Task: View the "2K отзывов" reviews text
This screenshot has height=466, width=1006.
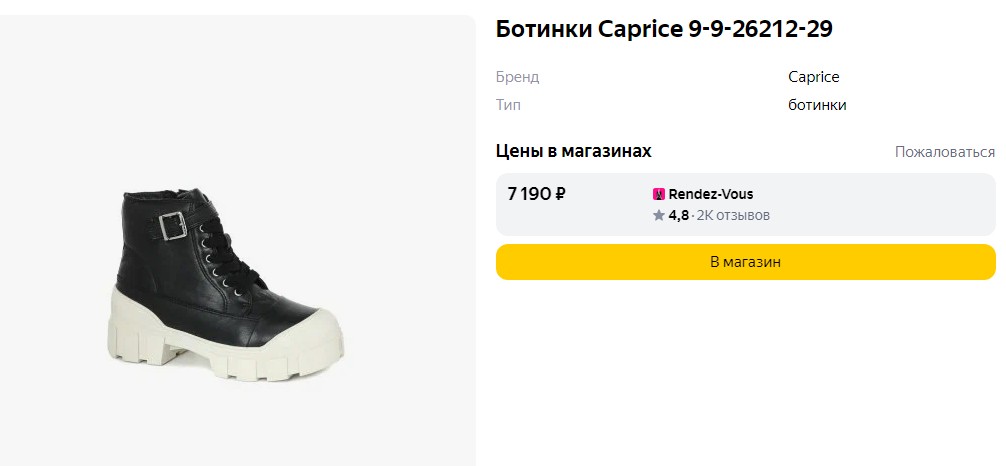Action: [x=733, y=216]
